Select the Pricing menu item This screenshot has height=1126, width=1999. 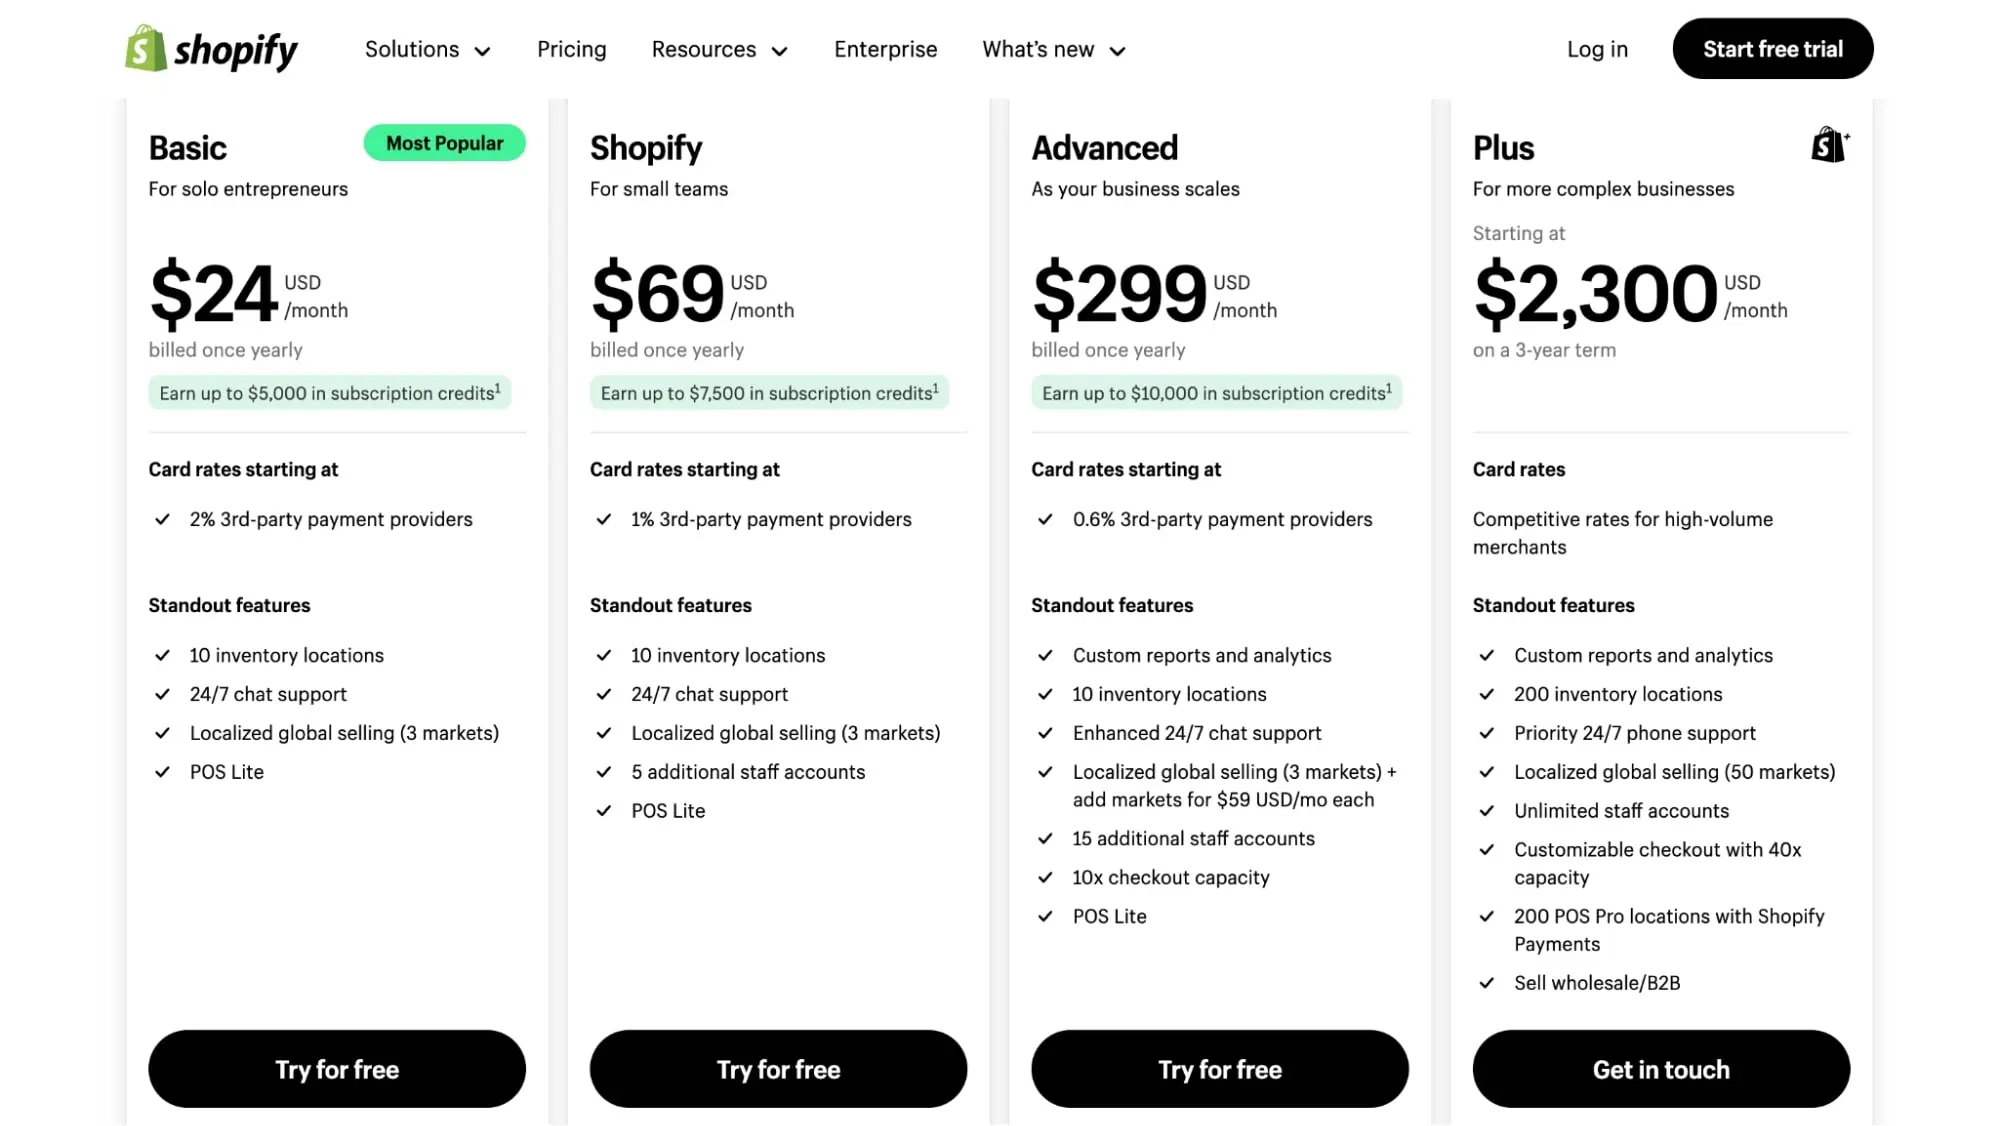[571, 48]
